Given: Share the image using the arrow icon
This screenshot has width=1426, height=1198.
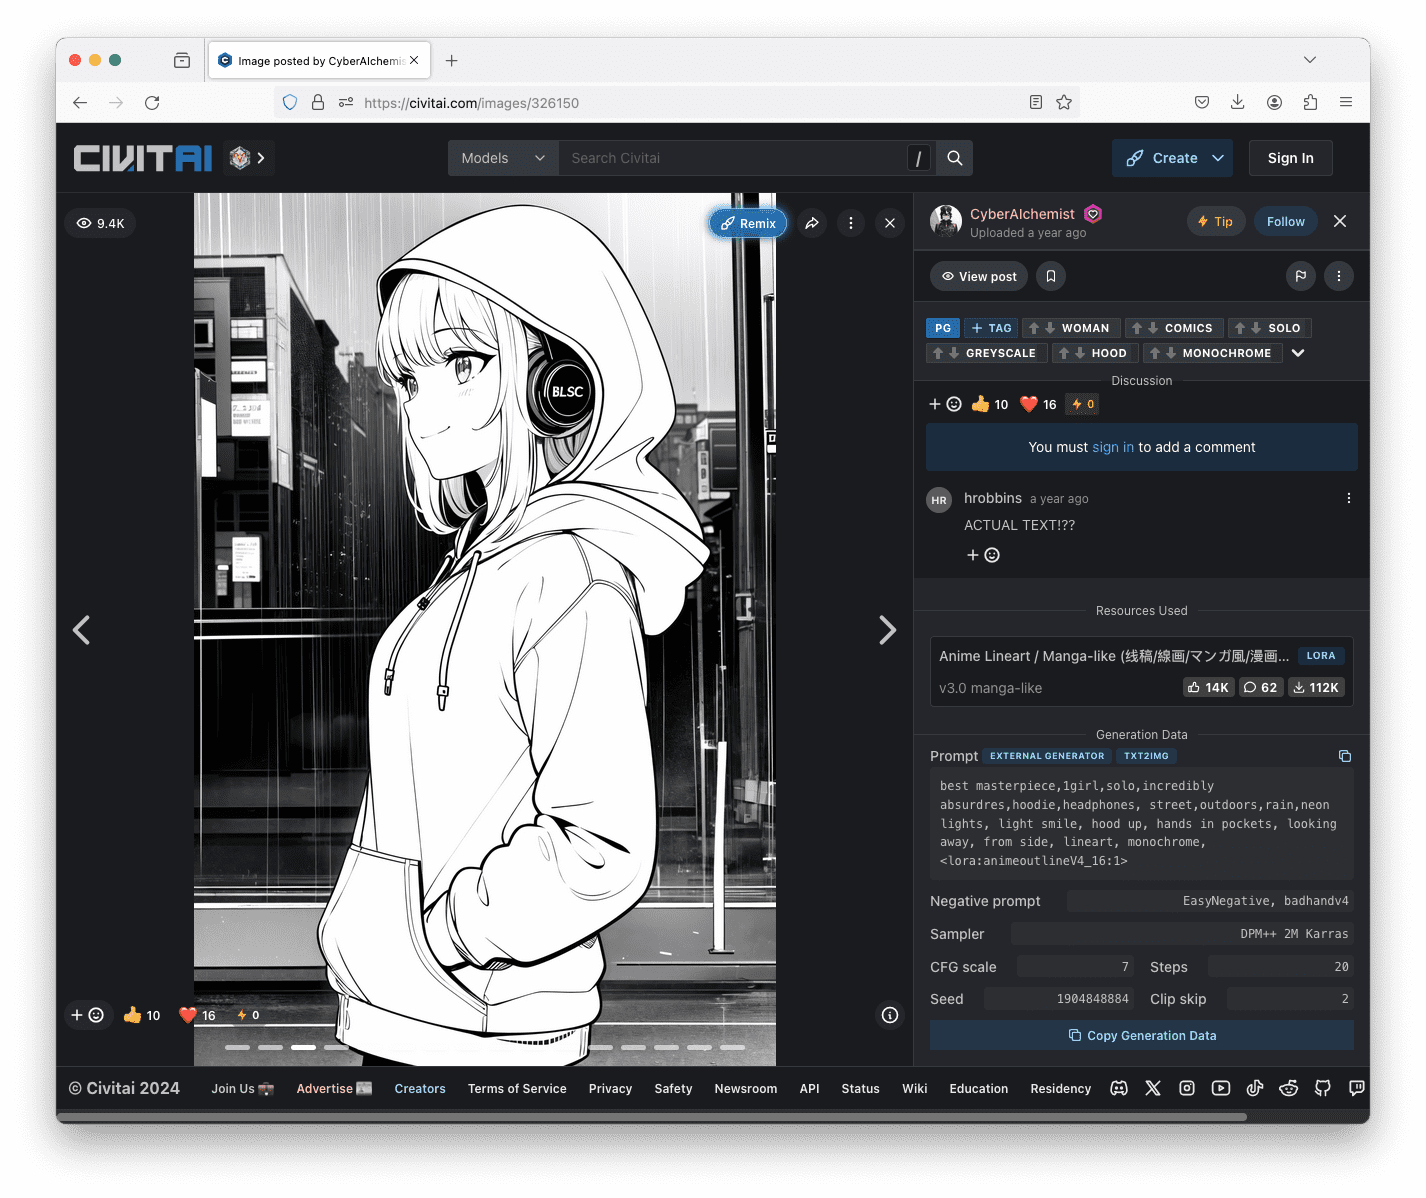Looking at the screenshot, I should pyautogui.click(x=812, y=223).
